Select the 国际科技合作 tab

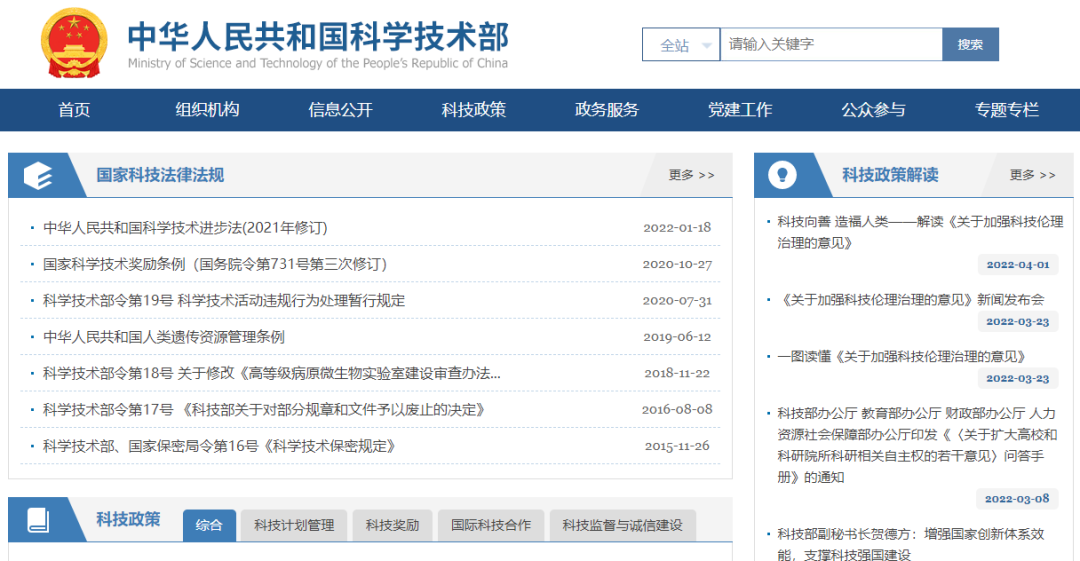click(x=491, y=525)
